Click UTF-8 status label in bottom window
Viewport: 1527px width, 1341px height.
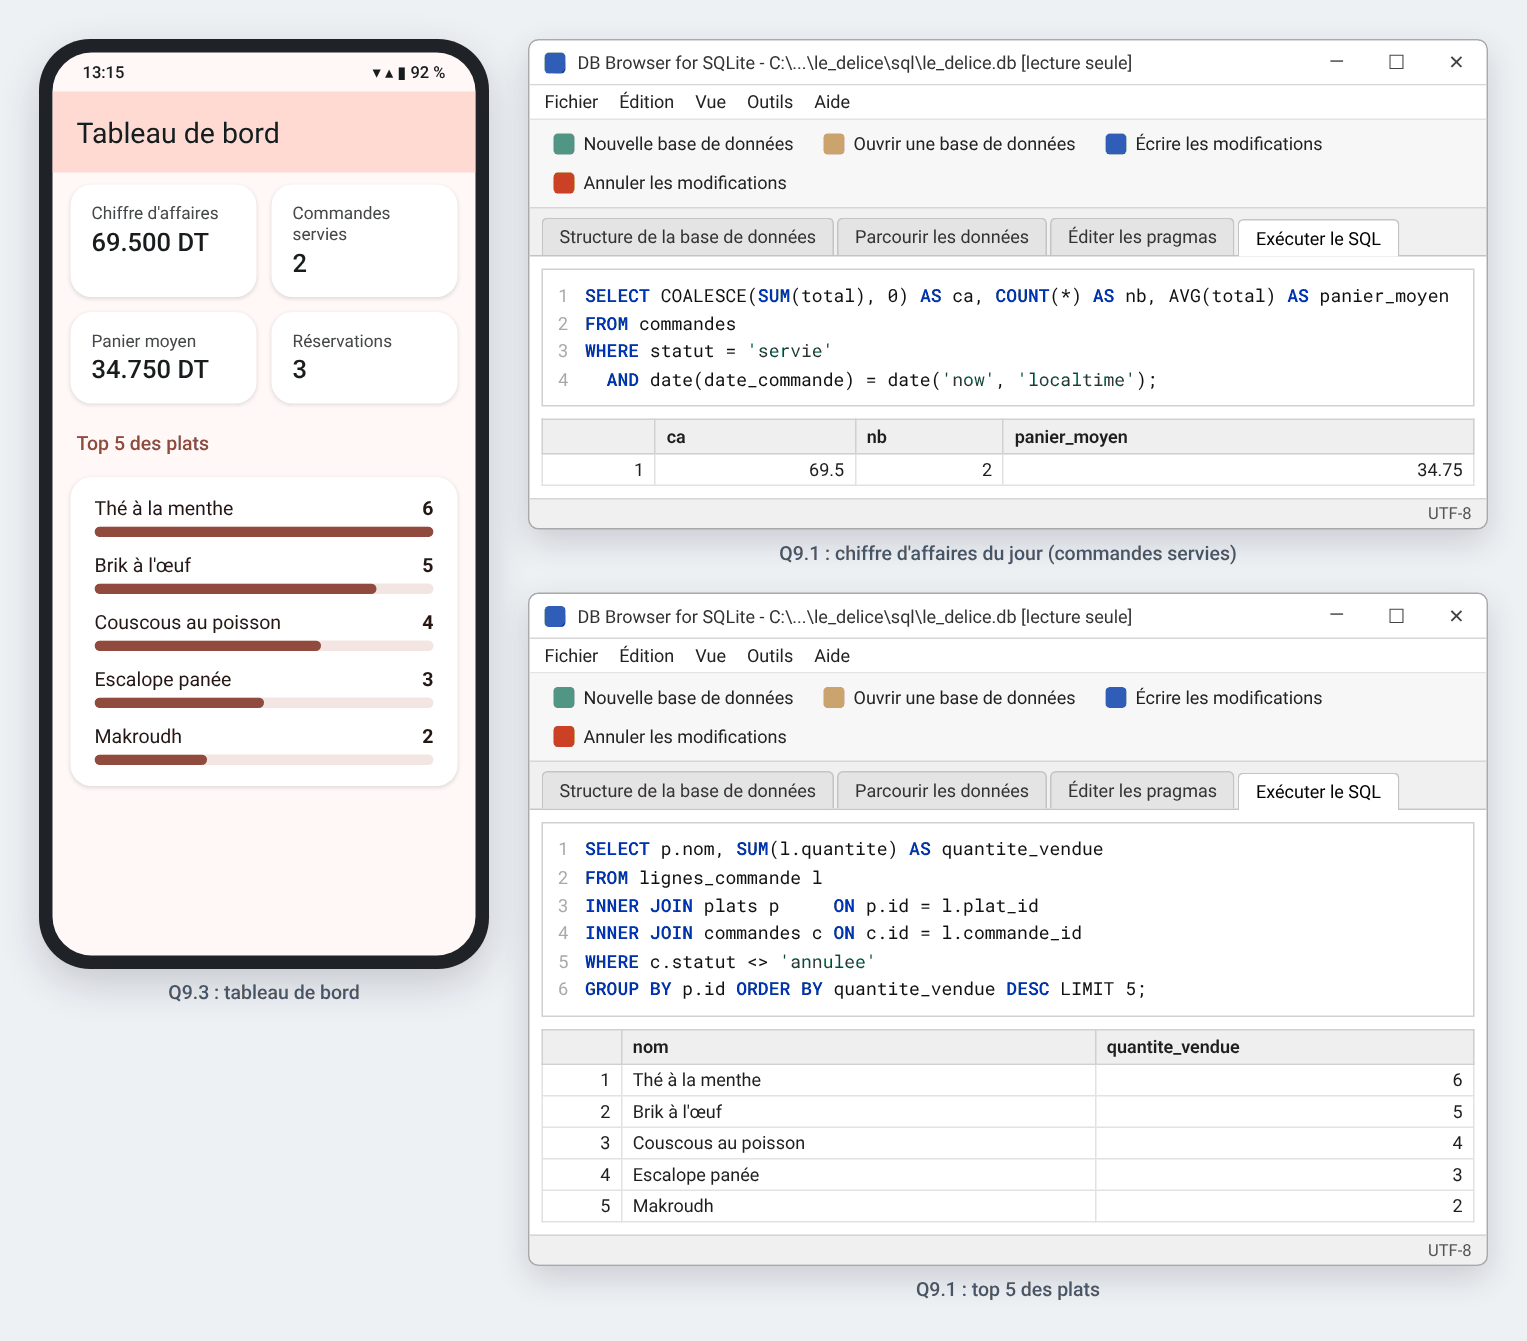point(1449,1250)
